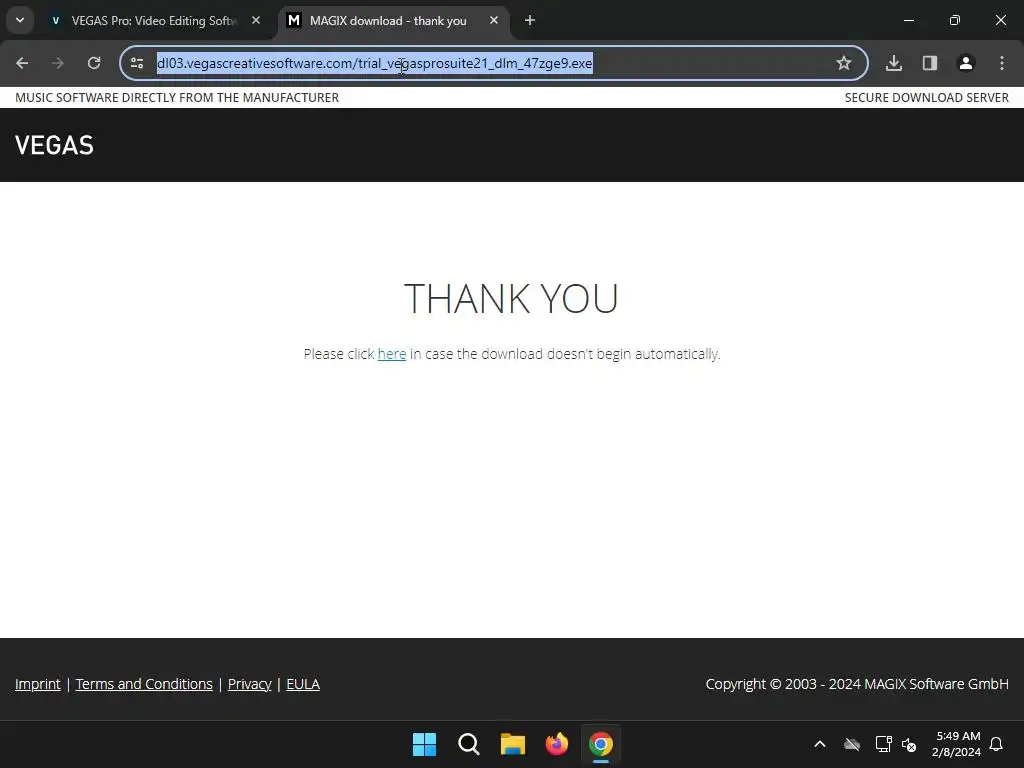Open a new tab with the plus button
Image resolution: width=1024 pixels, height=768 pixels.
(530, 20)
